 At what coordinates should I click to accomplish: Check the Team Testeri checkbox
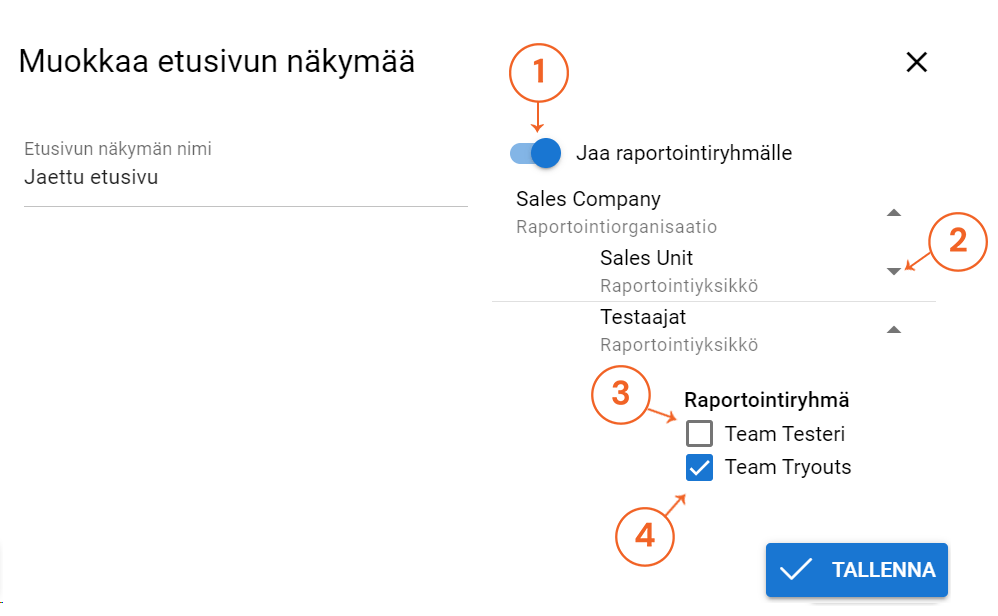click(x=699, y=434)
